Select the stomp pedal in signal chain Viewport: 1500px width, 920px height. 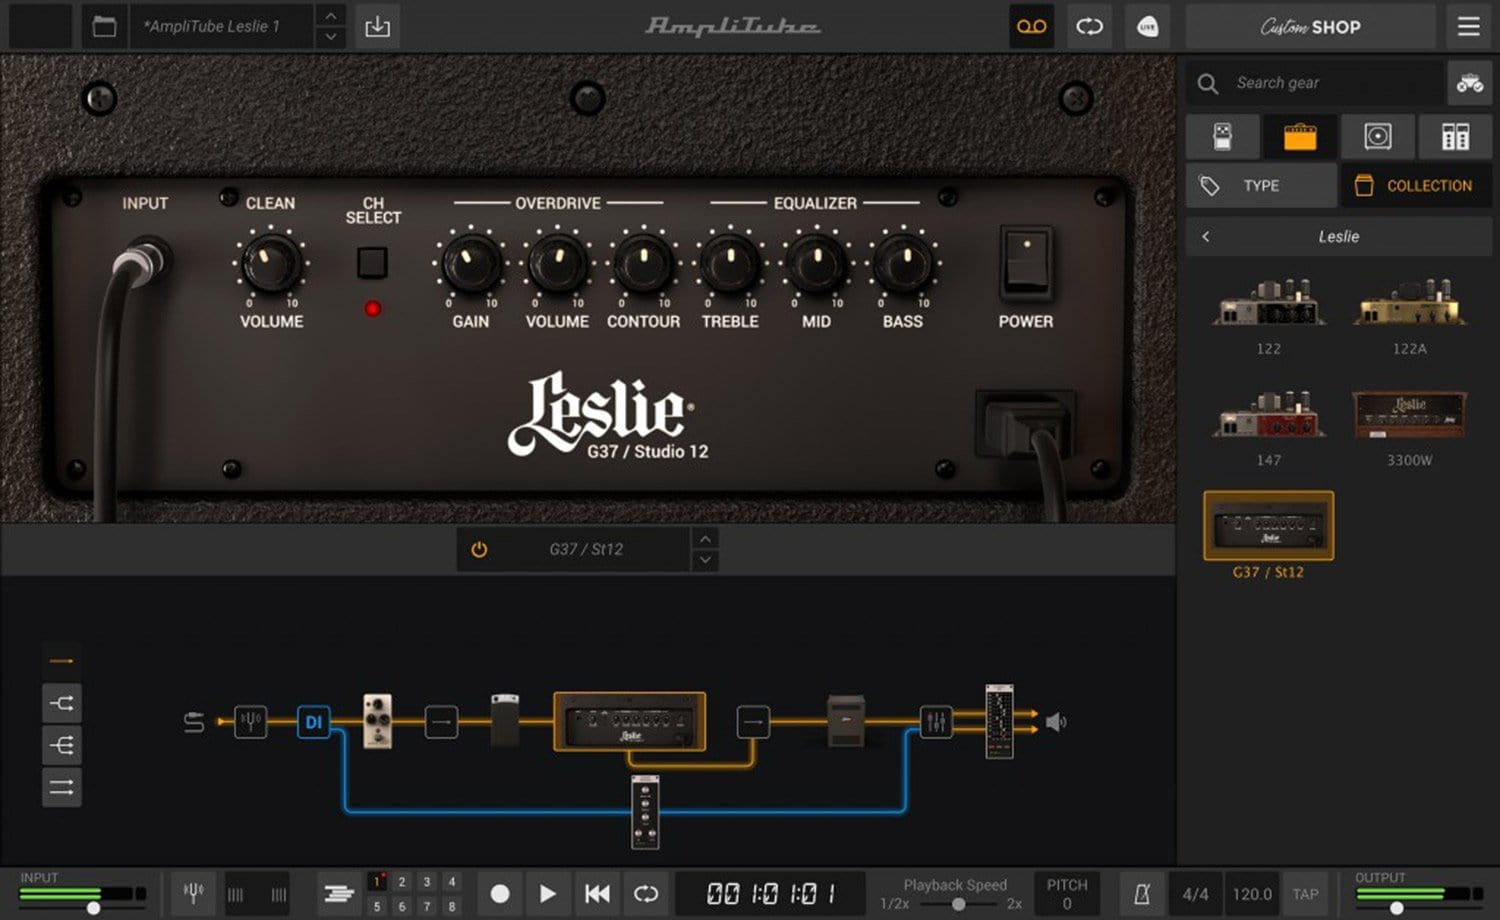point(377,721)
